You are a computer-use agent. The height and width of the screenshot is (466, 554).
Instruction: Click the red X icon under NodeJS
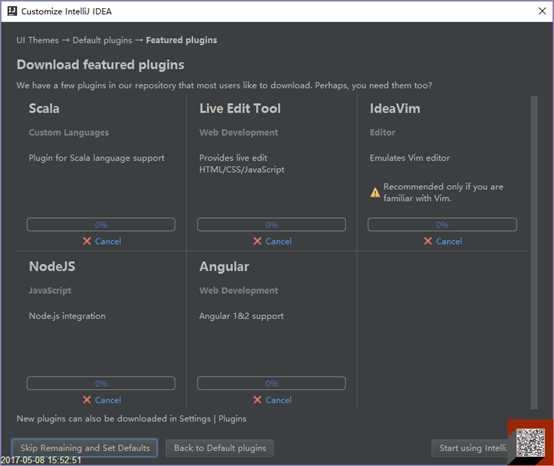point(87,400)
